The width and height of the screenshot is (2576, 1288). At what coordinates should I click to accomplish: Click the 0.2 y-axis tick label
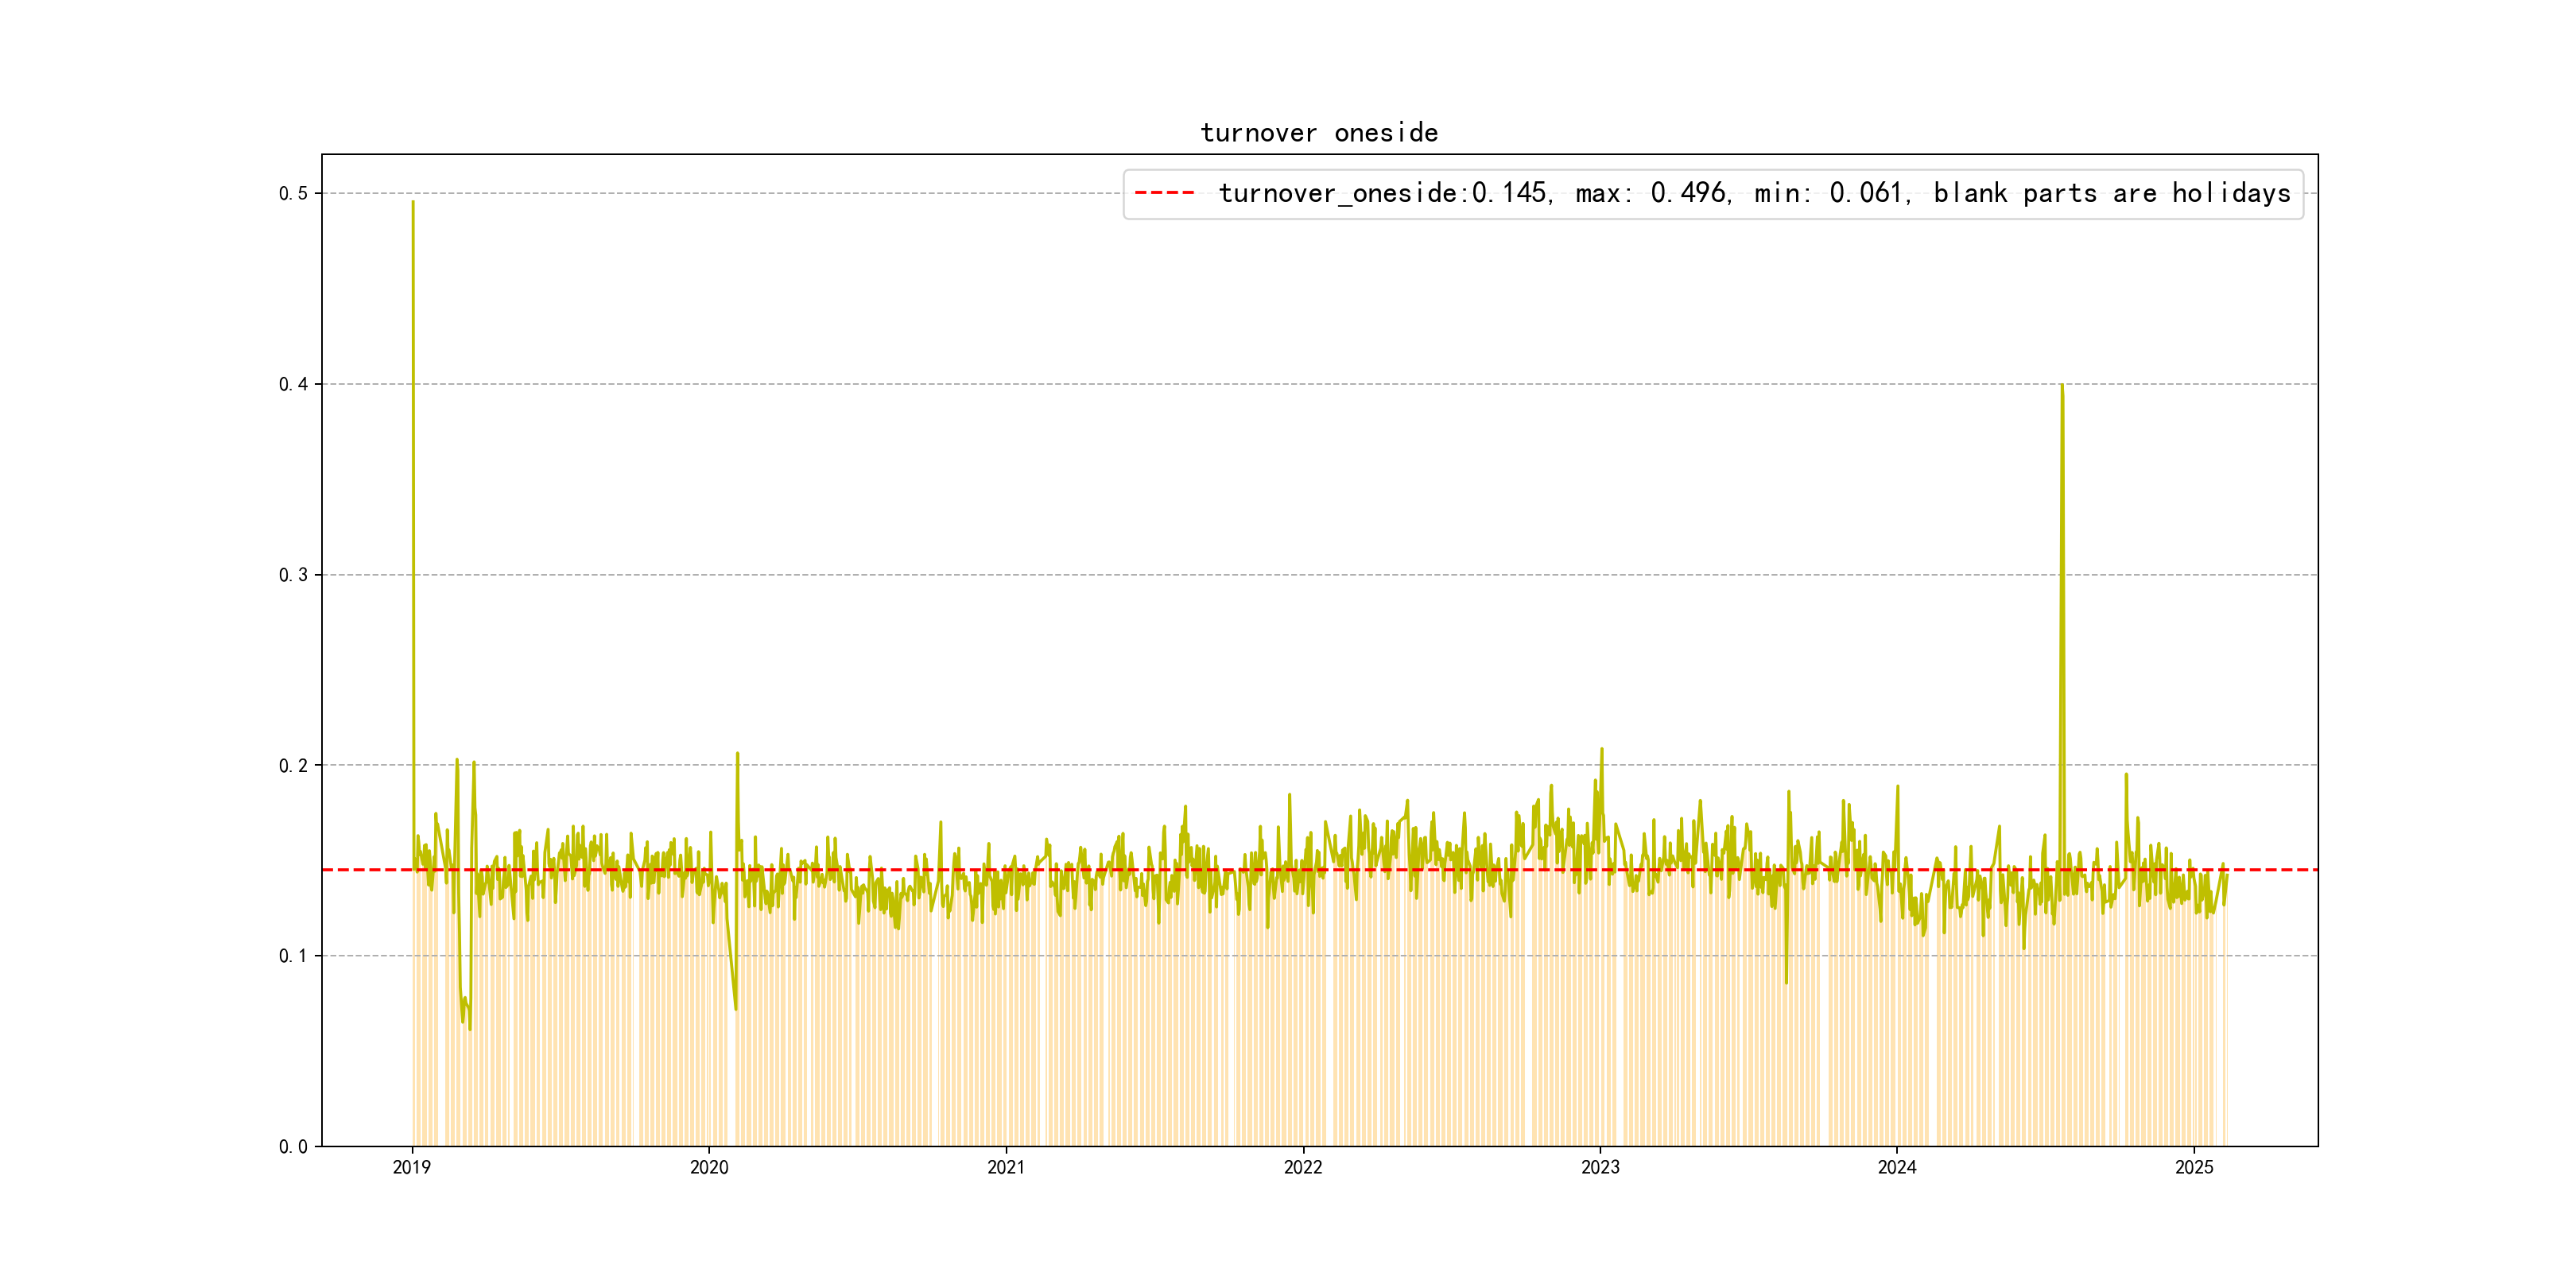[x=293, y=766]
